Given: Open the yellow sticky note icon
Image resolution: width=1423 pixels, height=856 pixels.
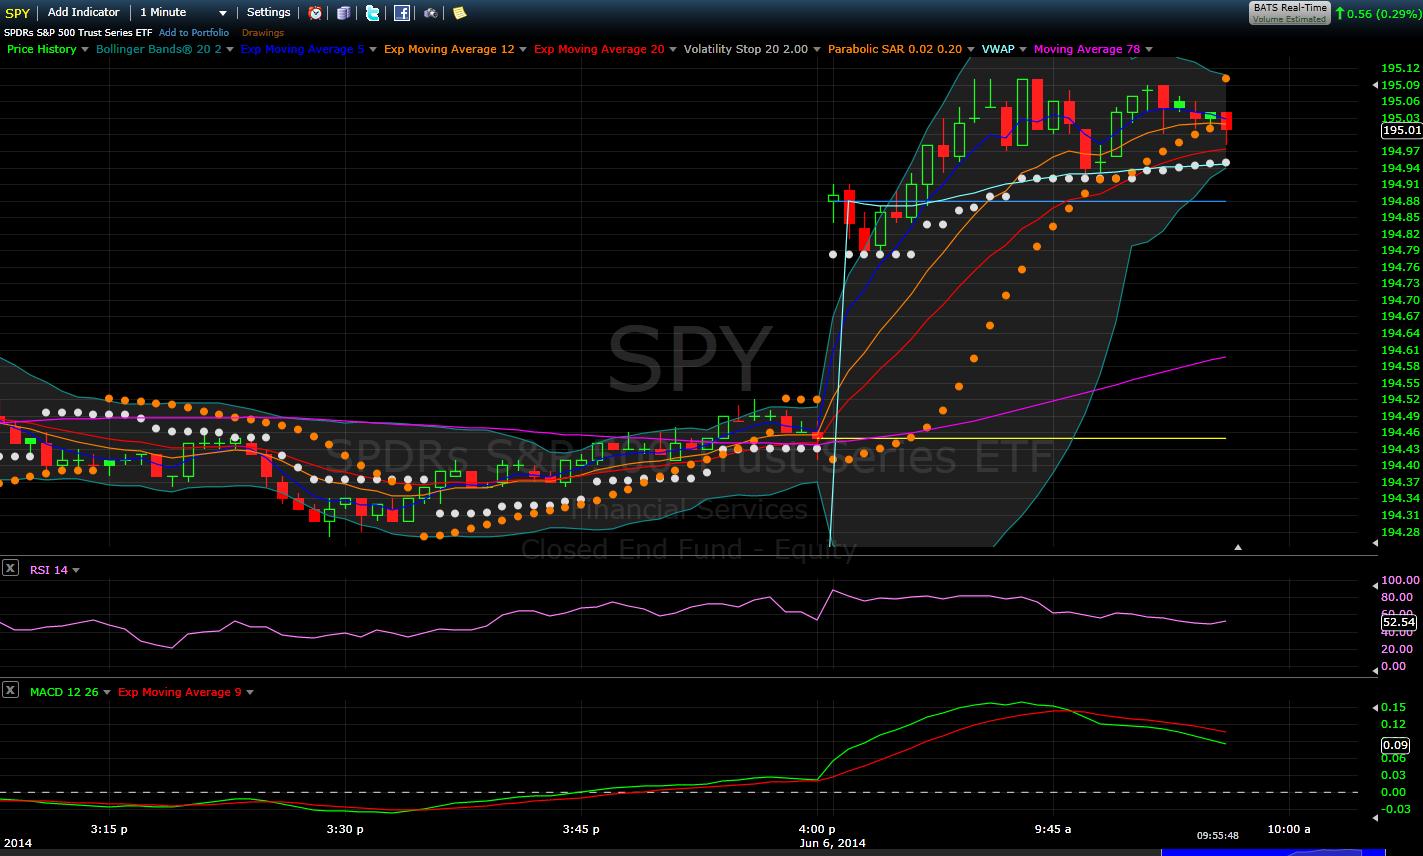Looking at the screenshot, I should click(x=459, y=13).
